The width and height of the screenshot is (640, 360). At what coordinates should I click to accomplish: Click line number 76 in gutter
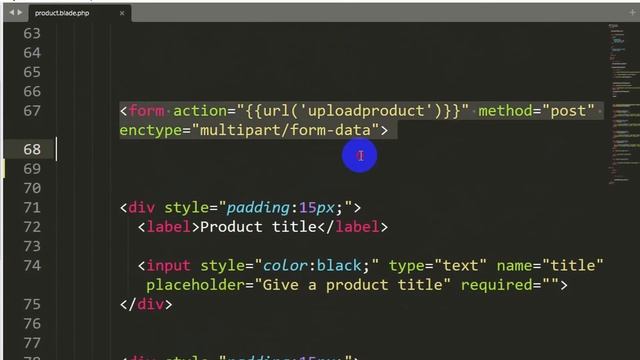coord(32,324)
